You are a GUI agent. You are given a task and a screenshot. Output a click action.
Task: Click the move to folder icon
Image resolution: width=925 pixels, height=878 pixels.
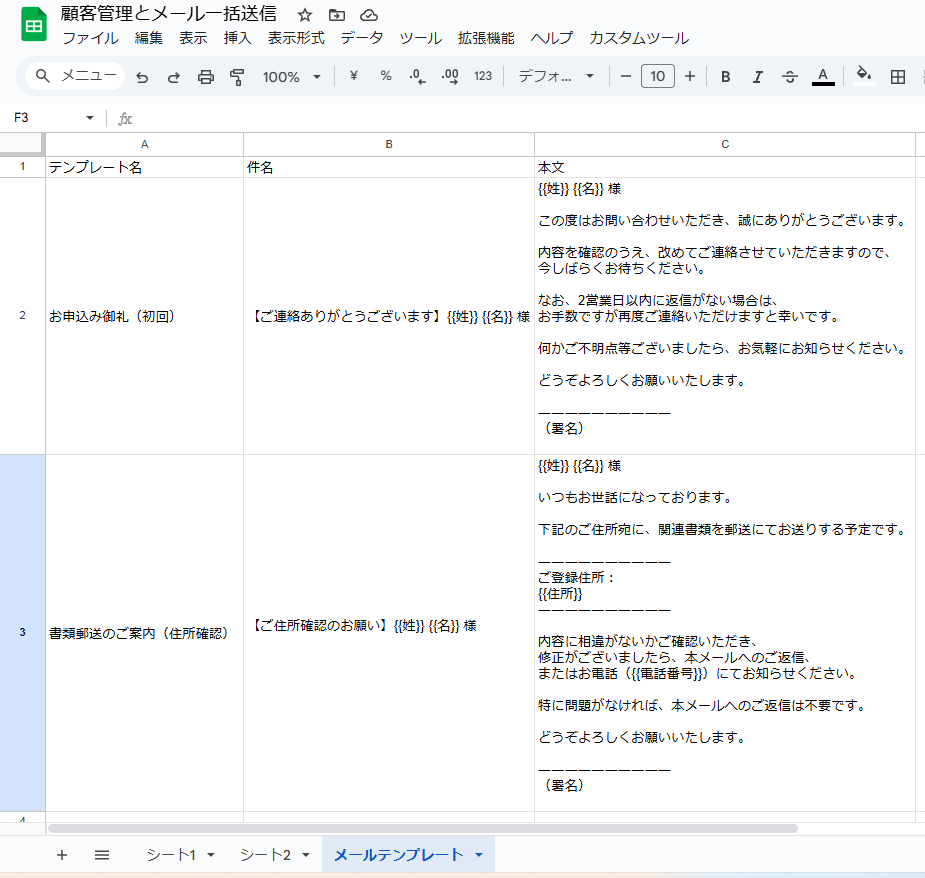tap(337, 15)
